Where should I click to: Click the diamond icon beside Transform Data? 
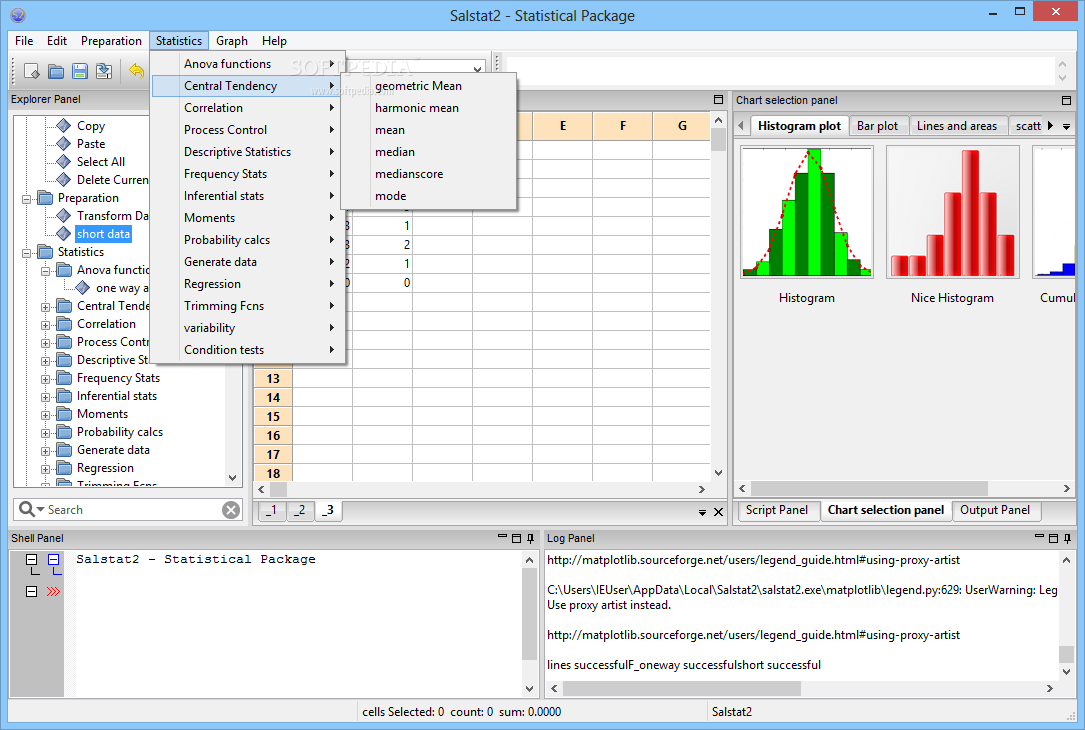[64, 215]
